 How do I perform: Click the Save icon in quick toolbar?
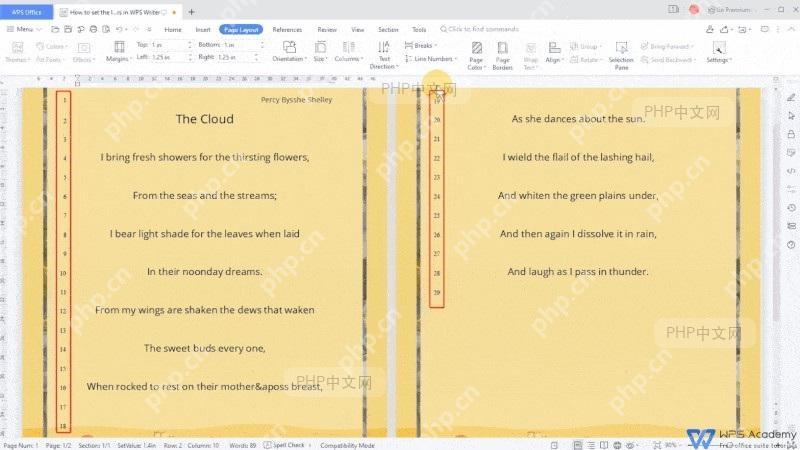pos(68,29)
